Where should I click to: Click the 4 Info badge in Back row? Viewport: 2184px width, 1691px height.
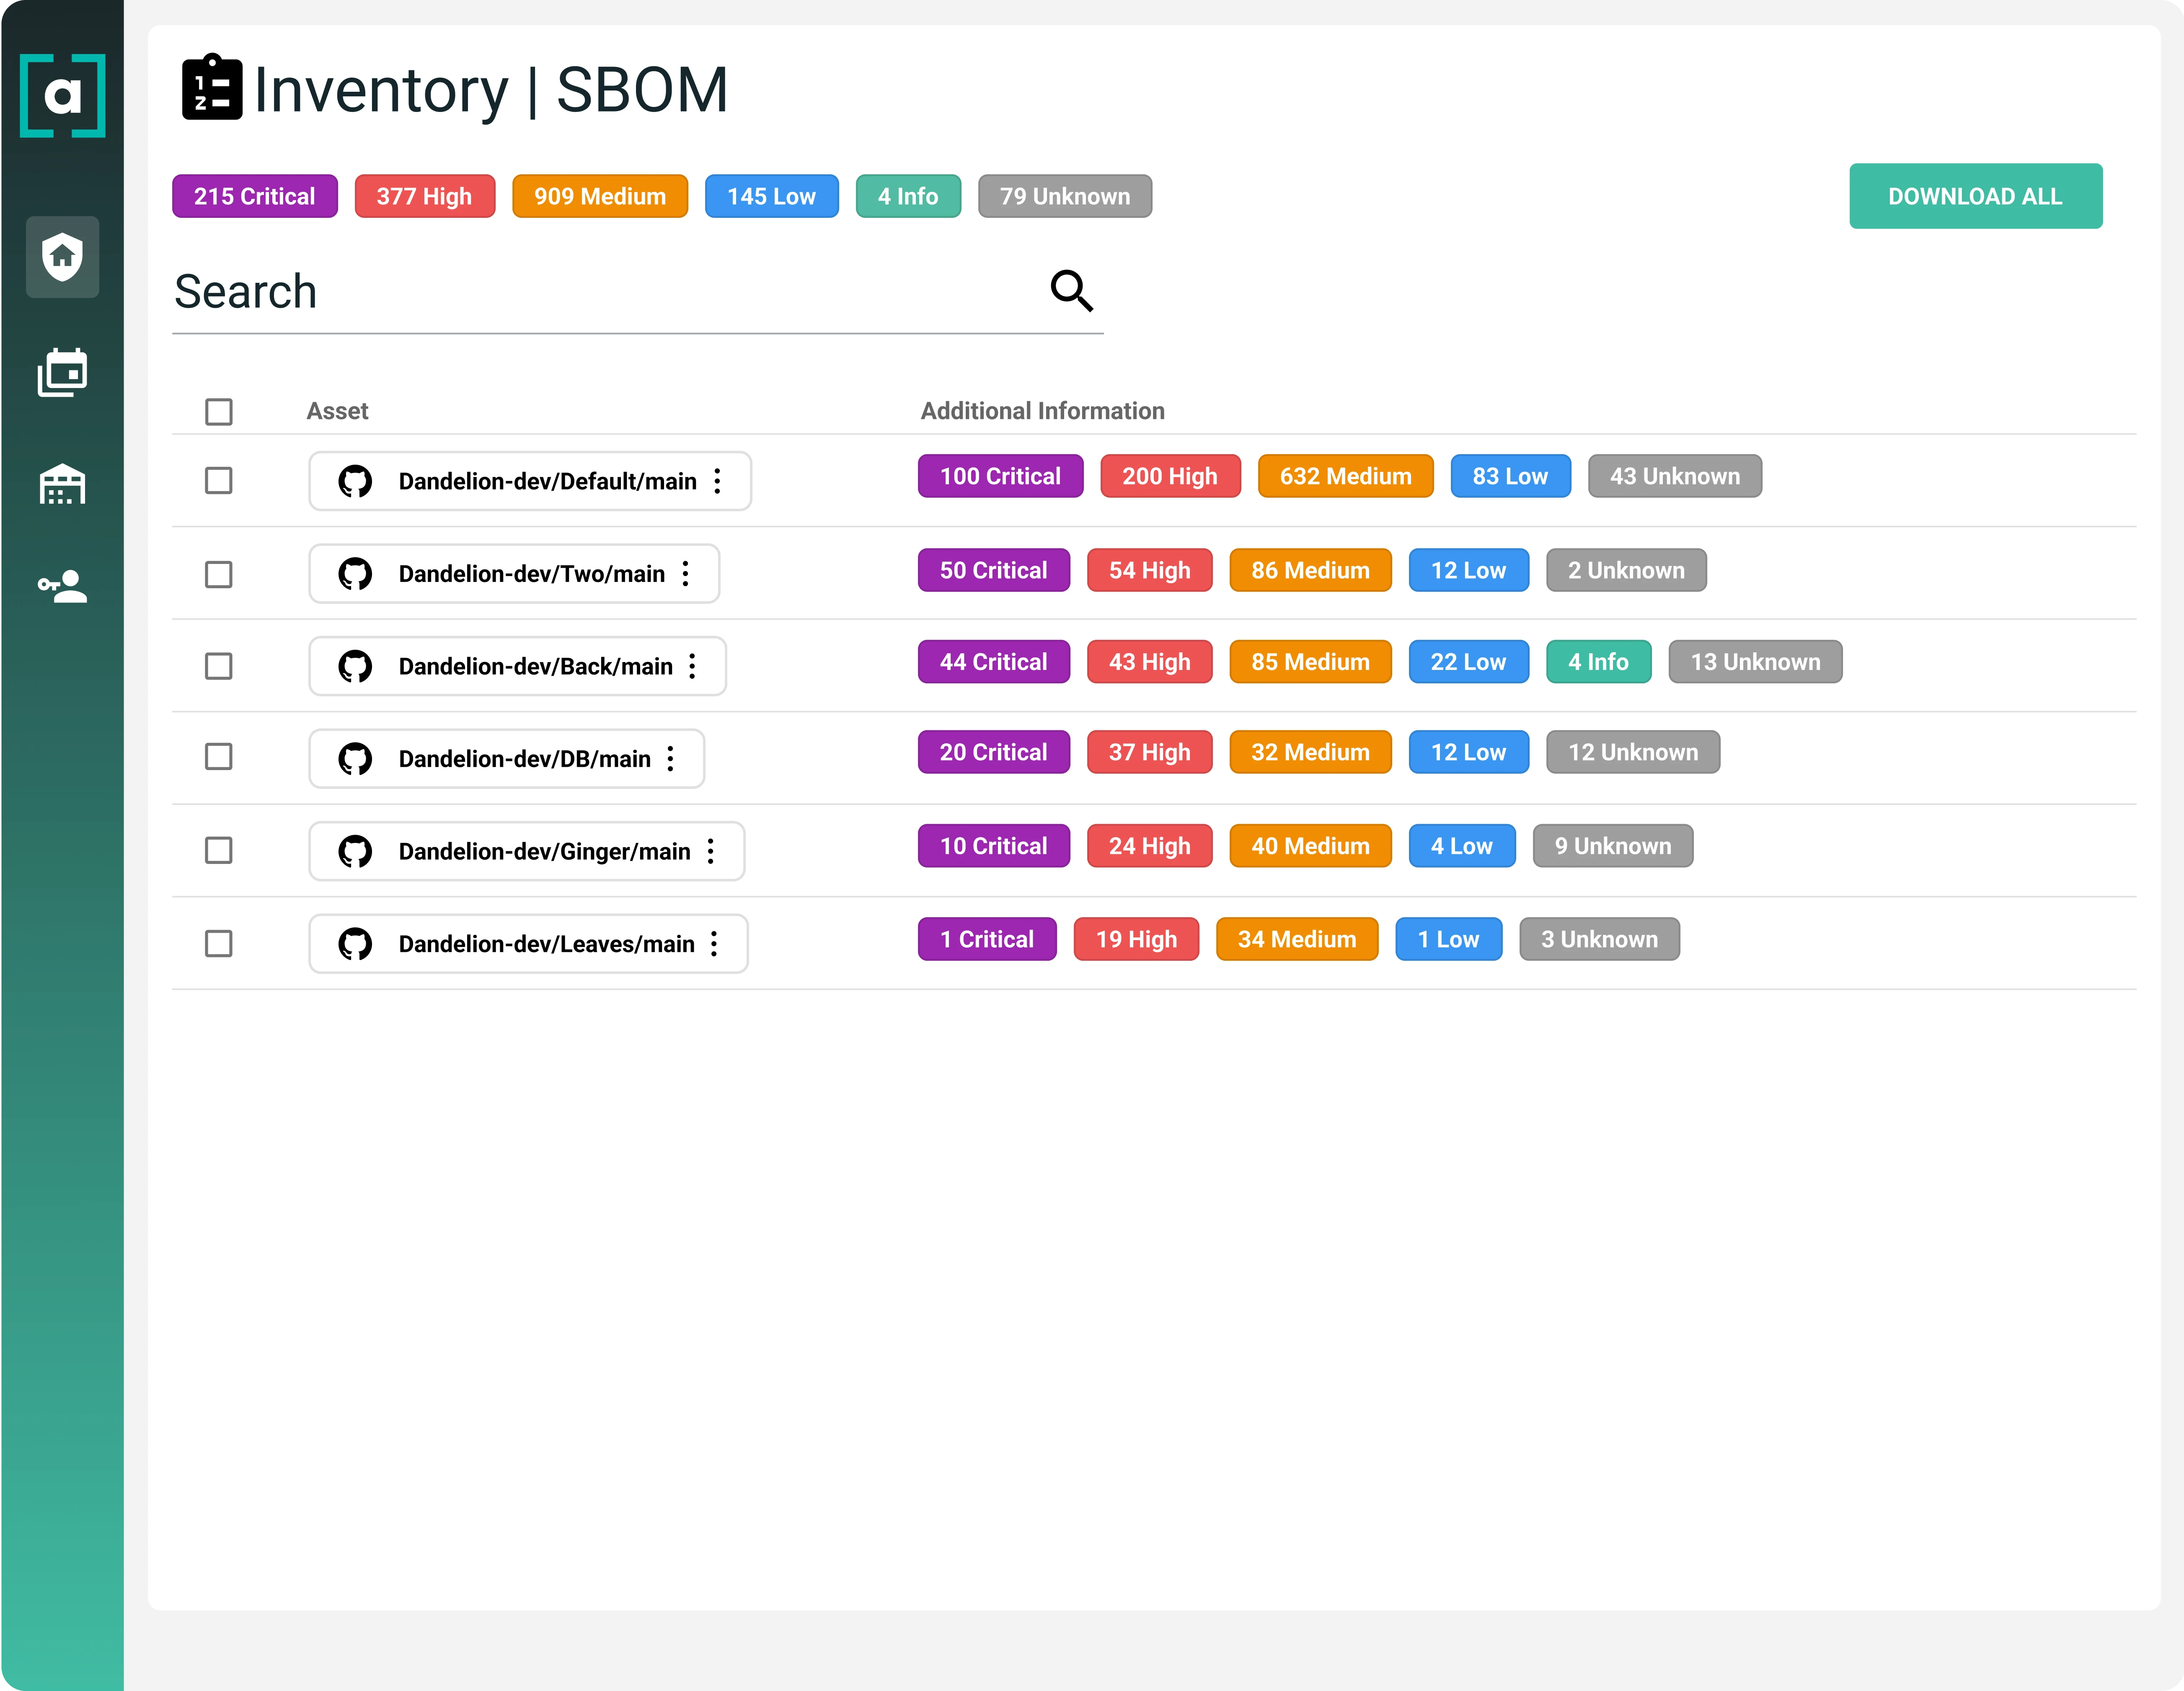coord(1597,662)
